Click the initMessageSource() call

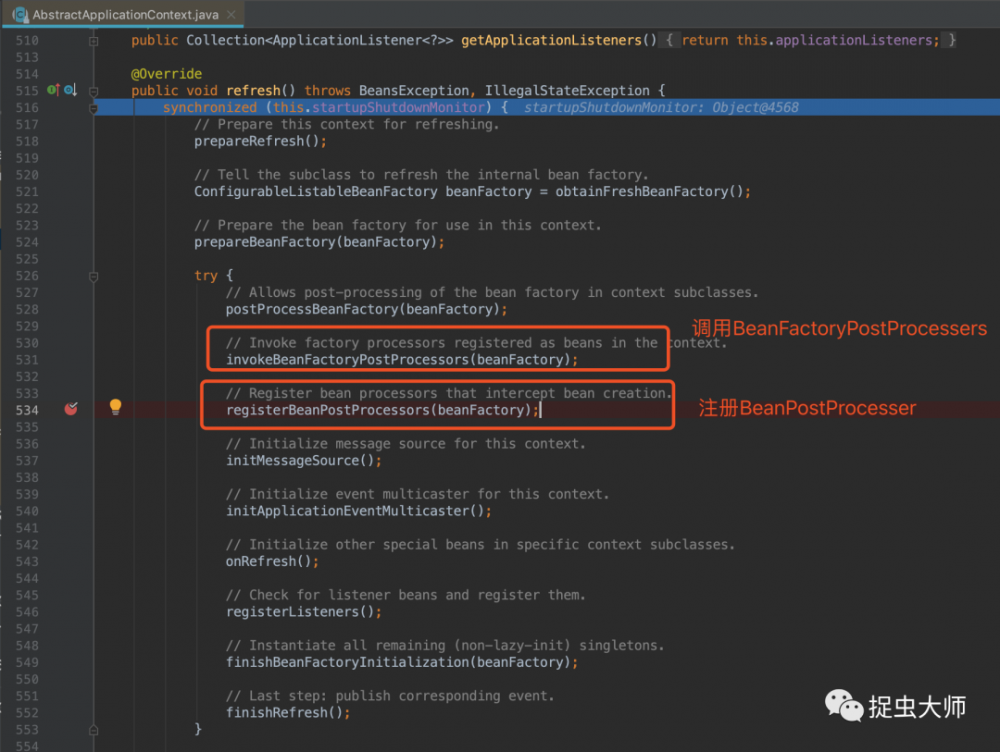click(x=304, y=460)
